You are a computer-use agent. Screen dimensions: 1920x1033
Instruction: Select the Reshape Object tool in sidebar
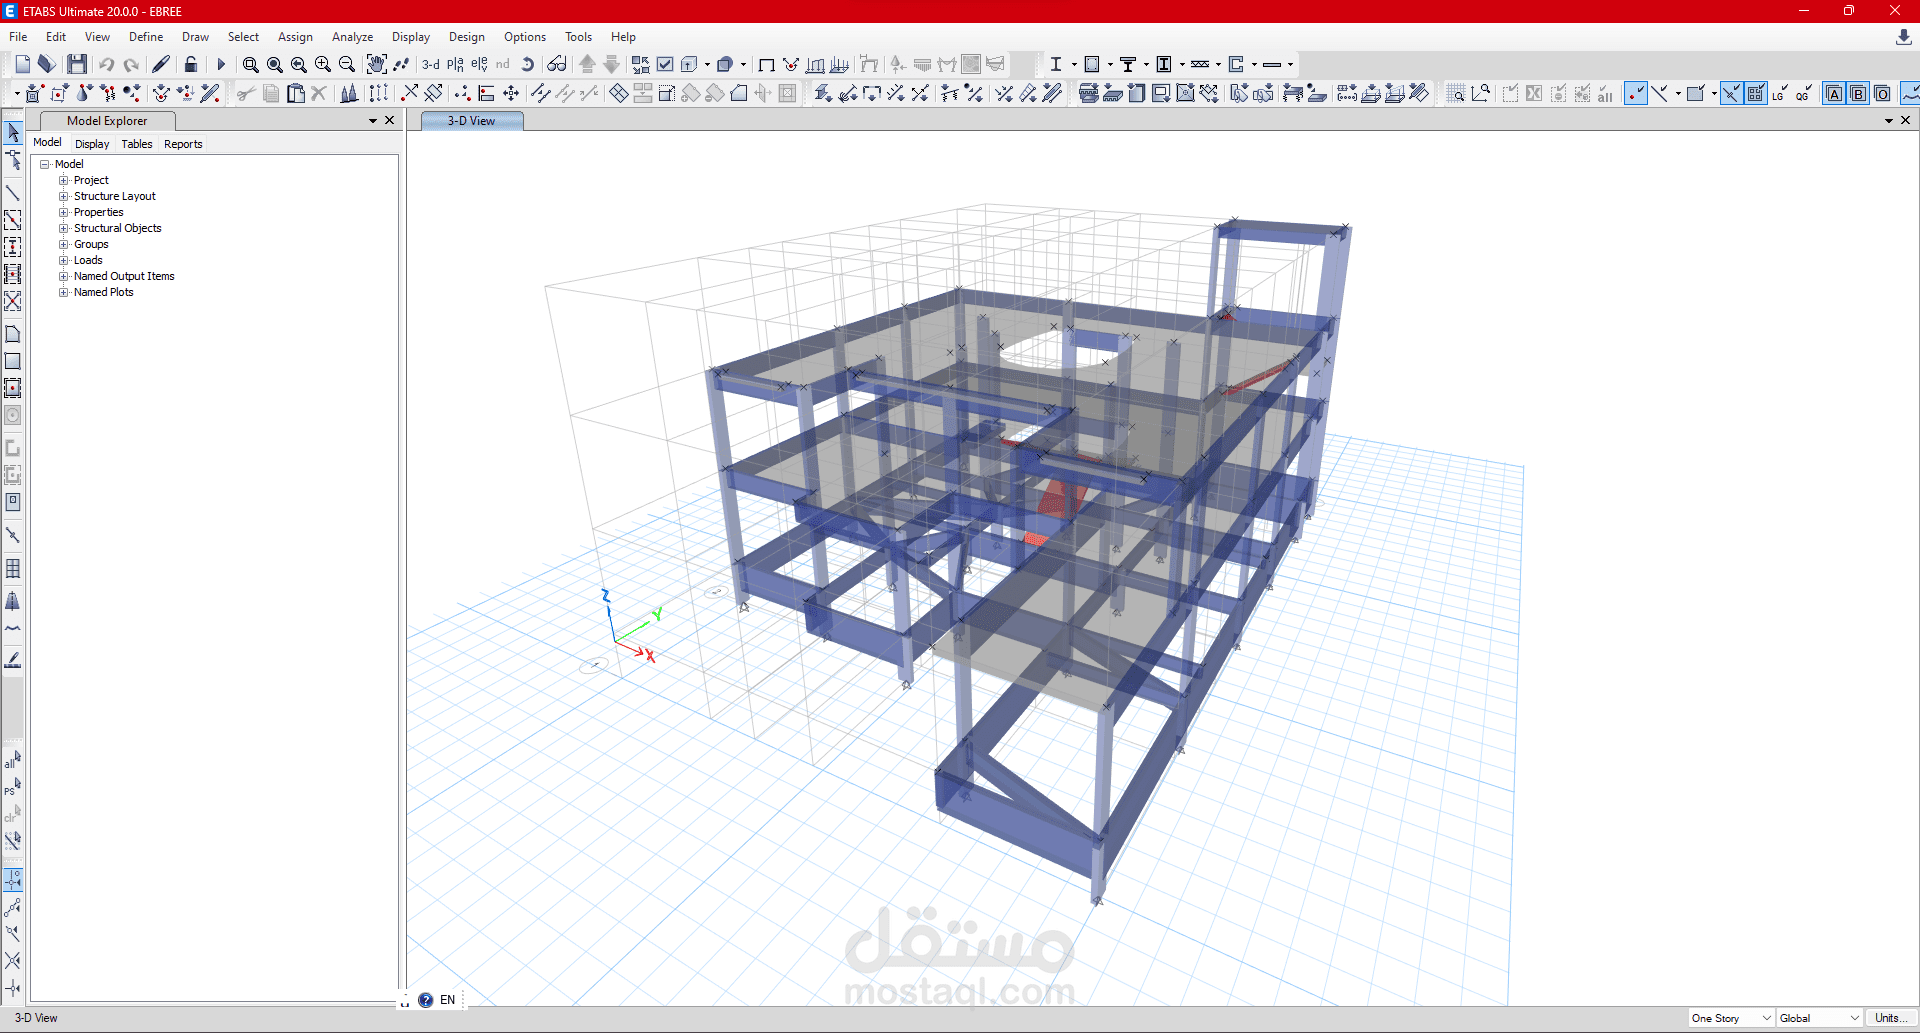[x=13, y=160]
